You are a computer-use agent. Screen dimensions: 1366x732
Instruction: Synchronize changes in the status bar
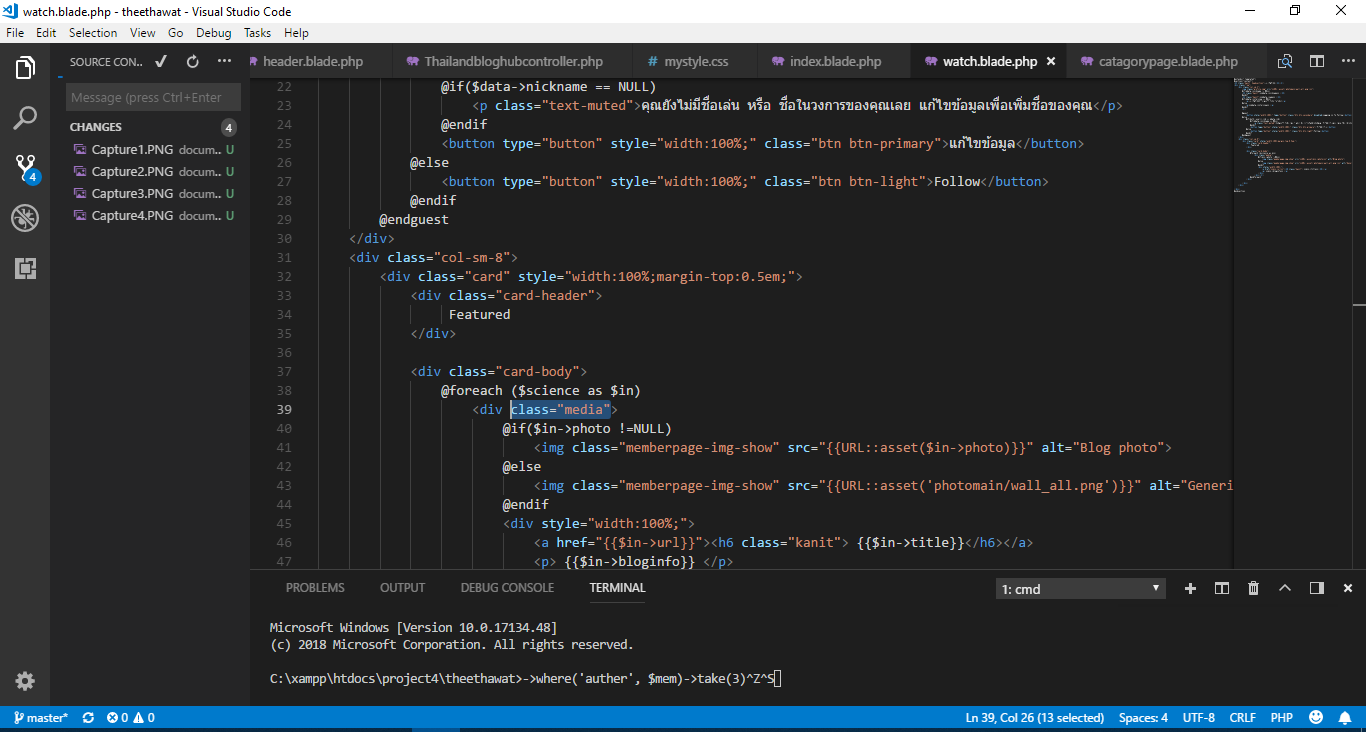point(88,718)
